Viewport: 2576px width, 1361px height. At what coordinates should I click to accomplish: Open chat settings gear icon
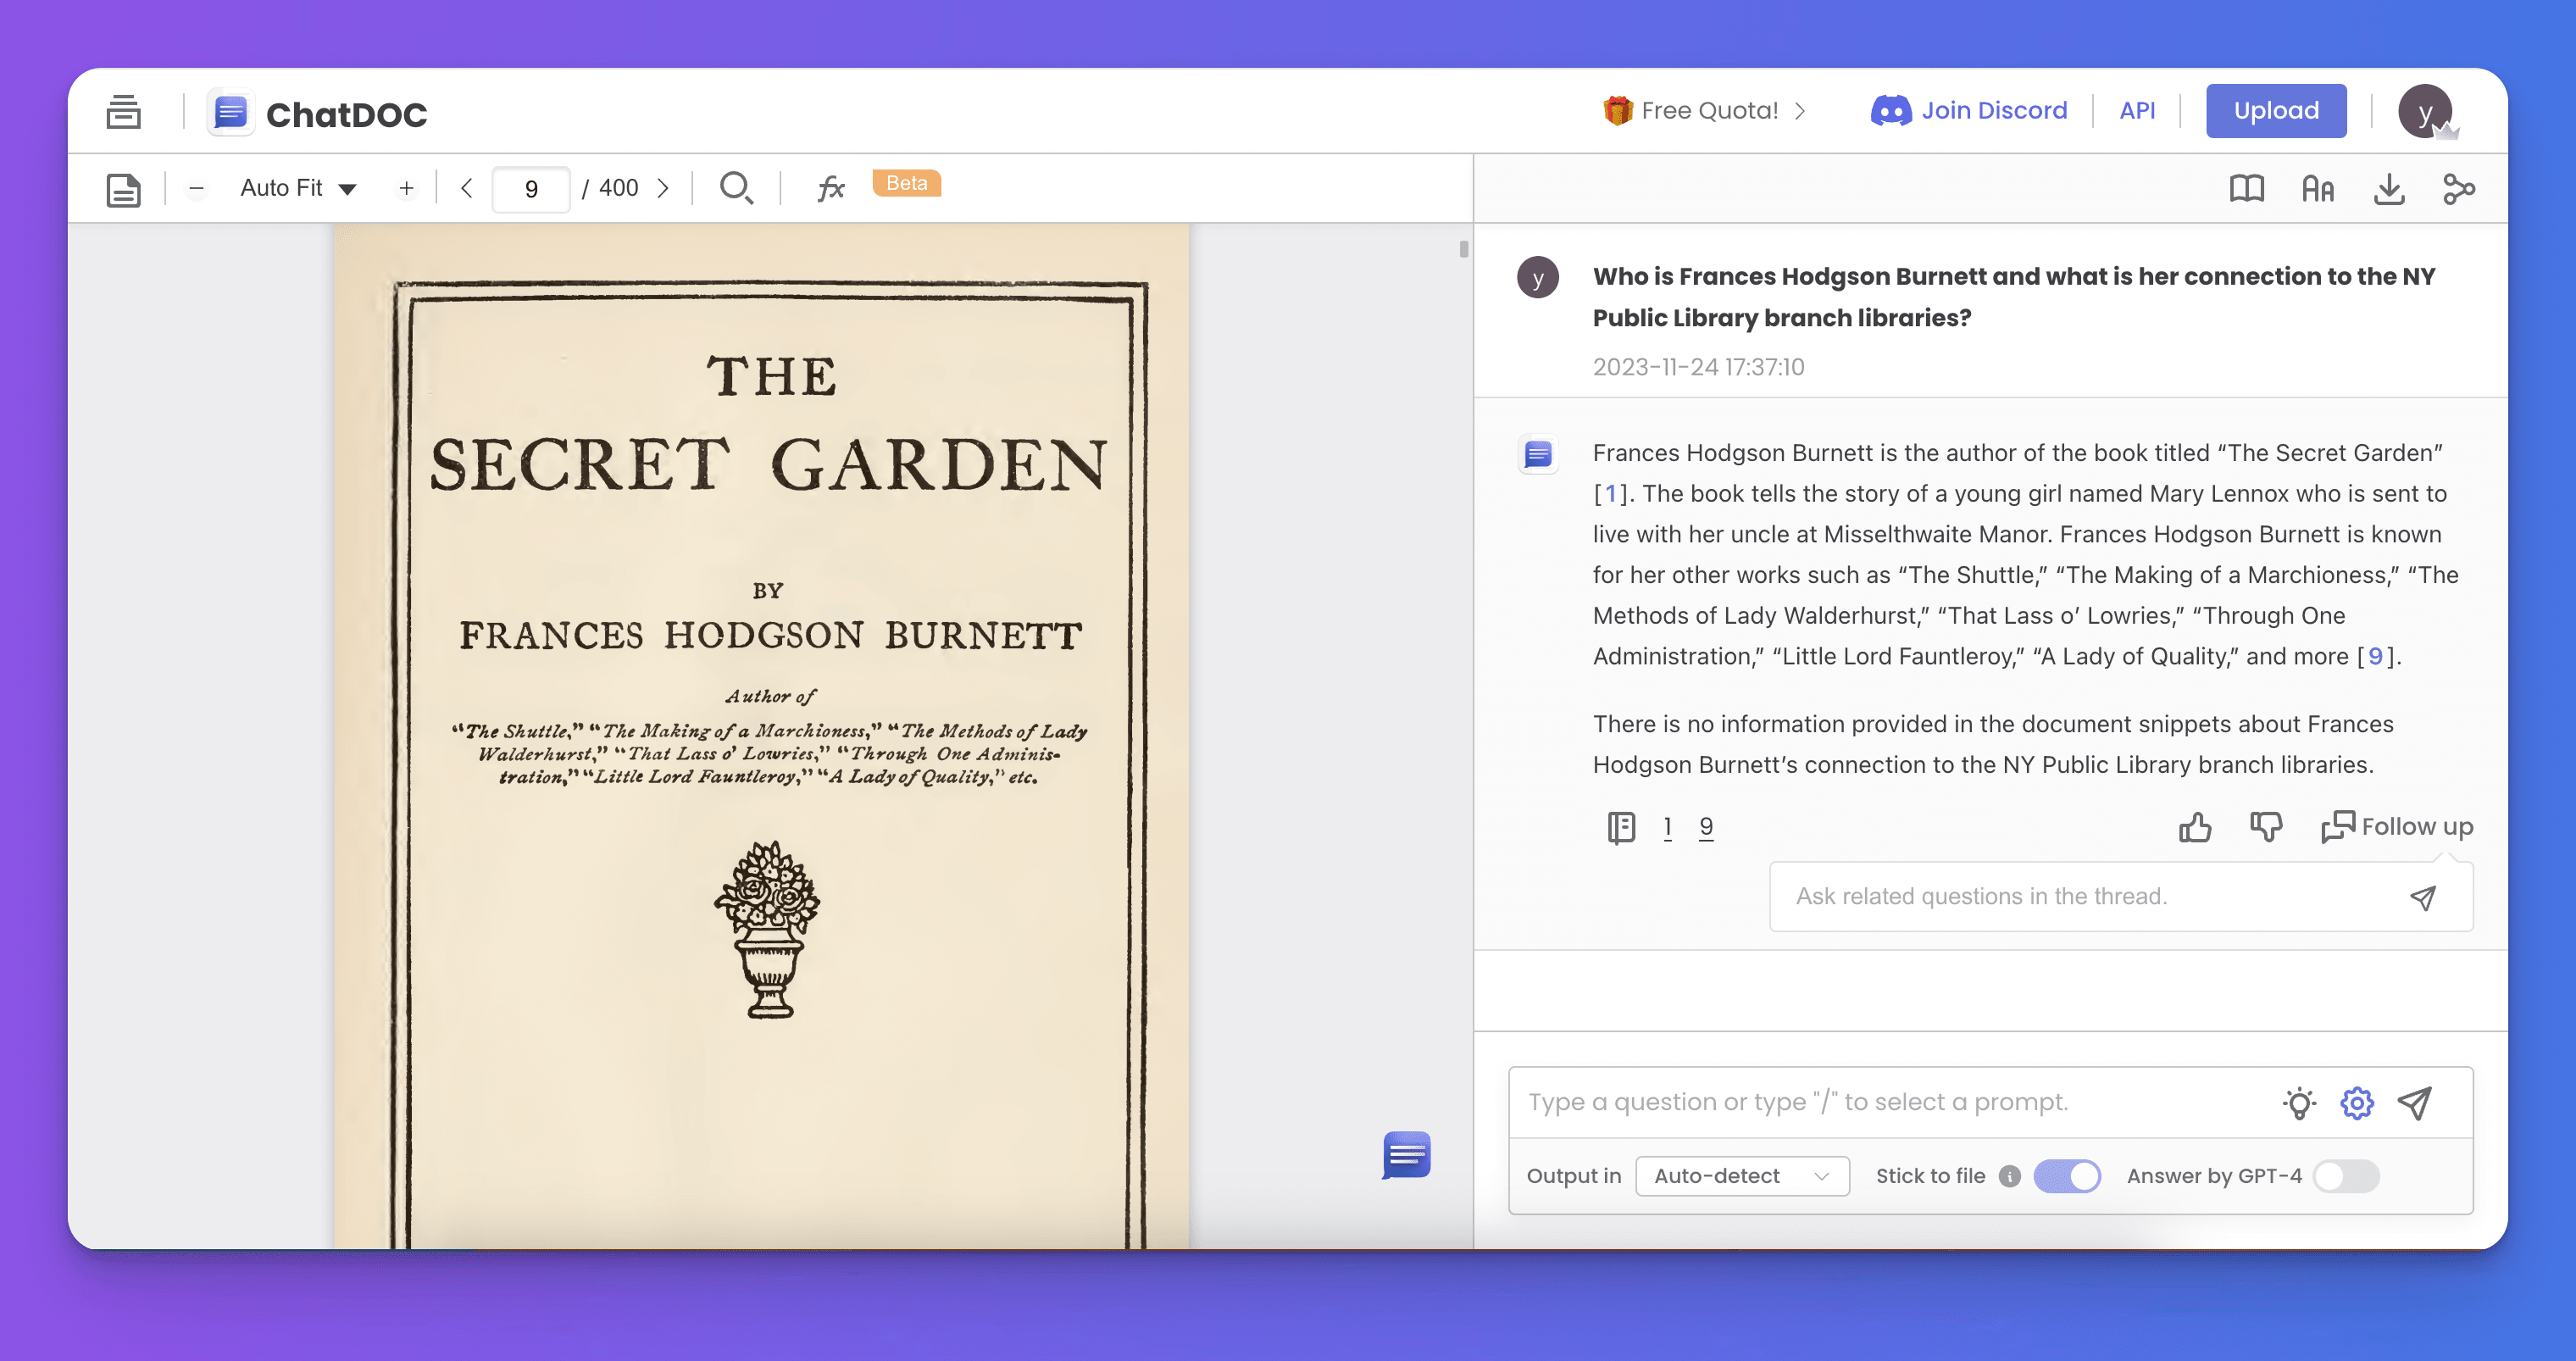[2356, 1102]
